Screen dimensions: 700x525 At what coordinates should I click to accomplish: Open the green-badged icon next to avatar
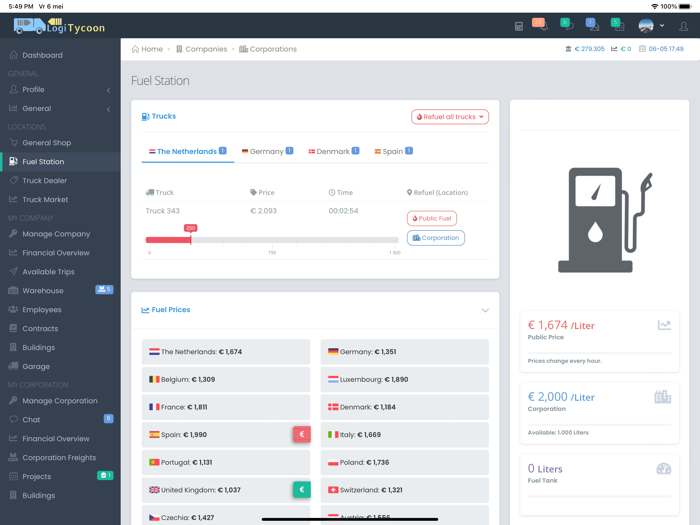pyautogui.click(x=617, y=24)
